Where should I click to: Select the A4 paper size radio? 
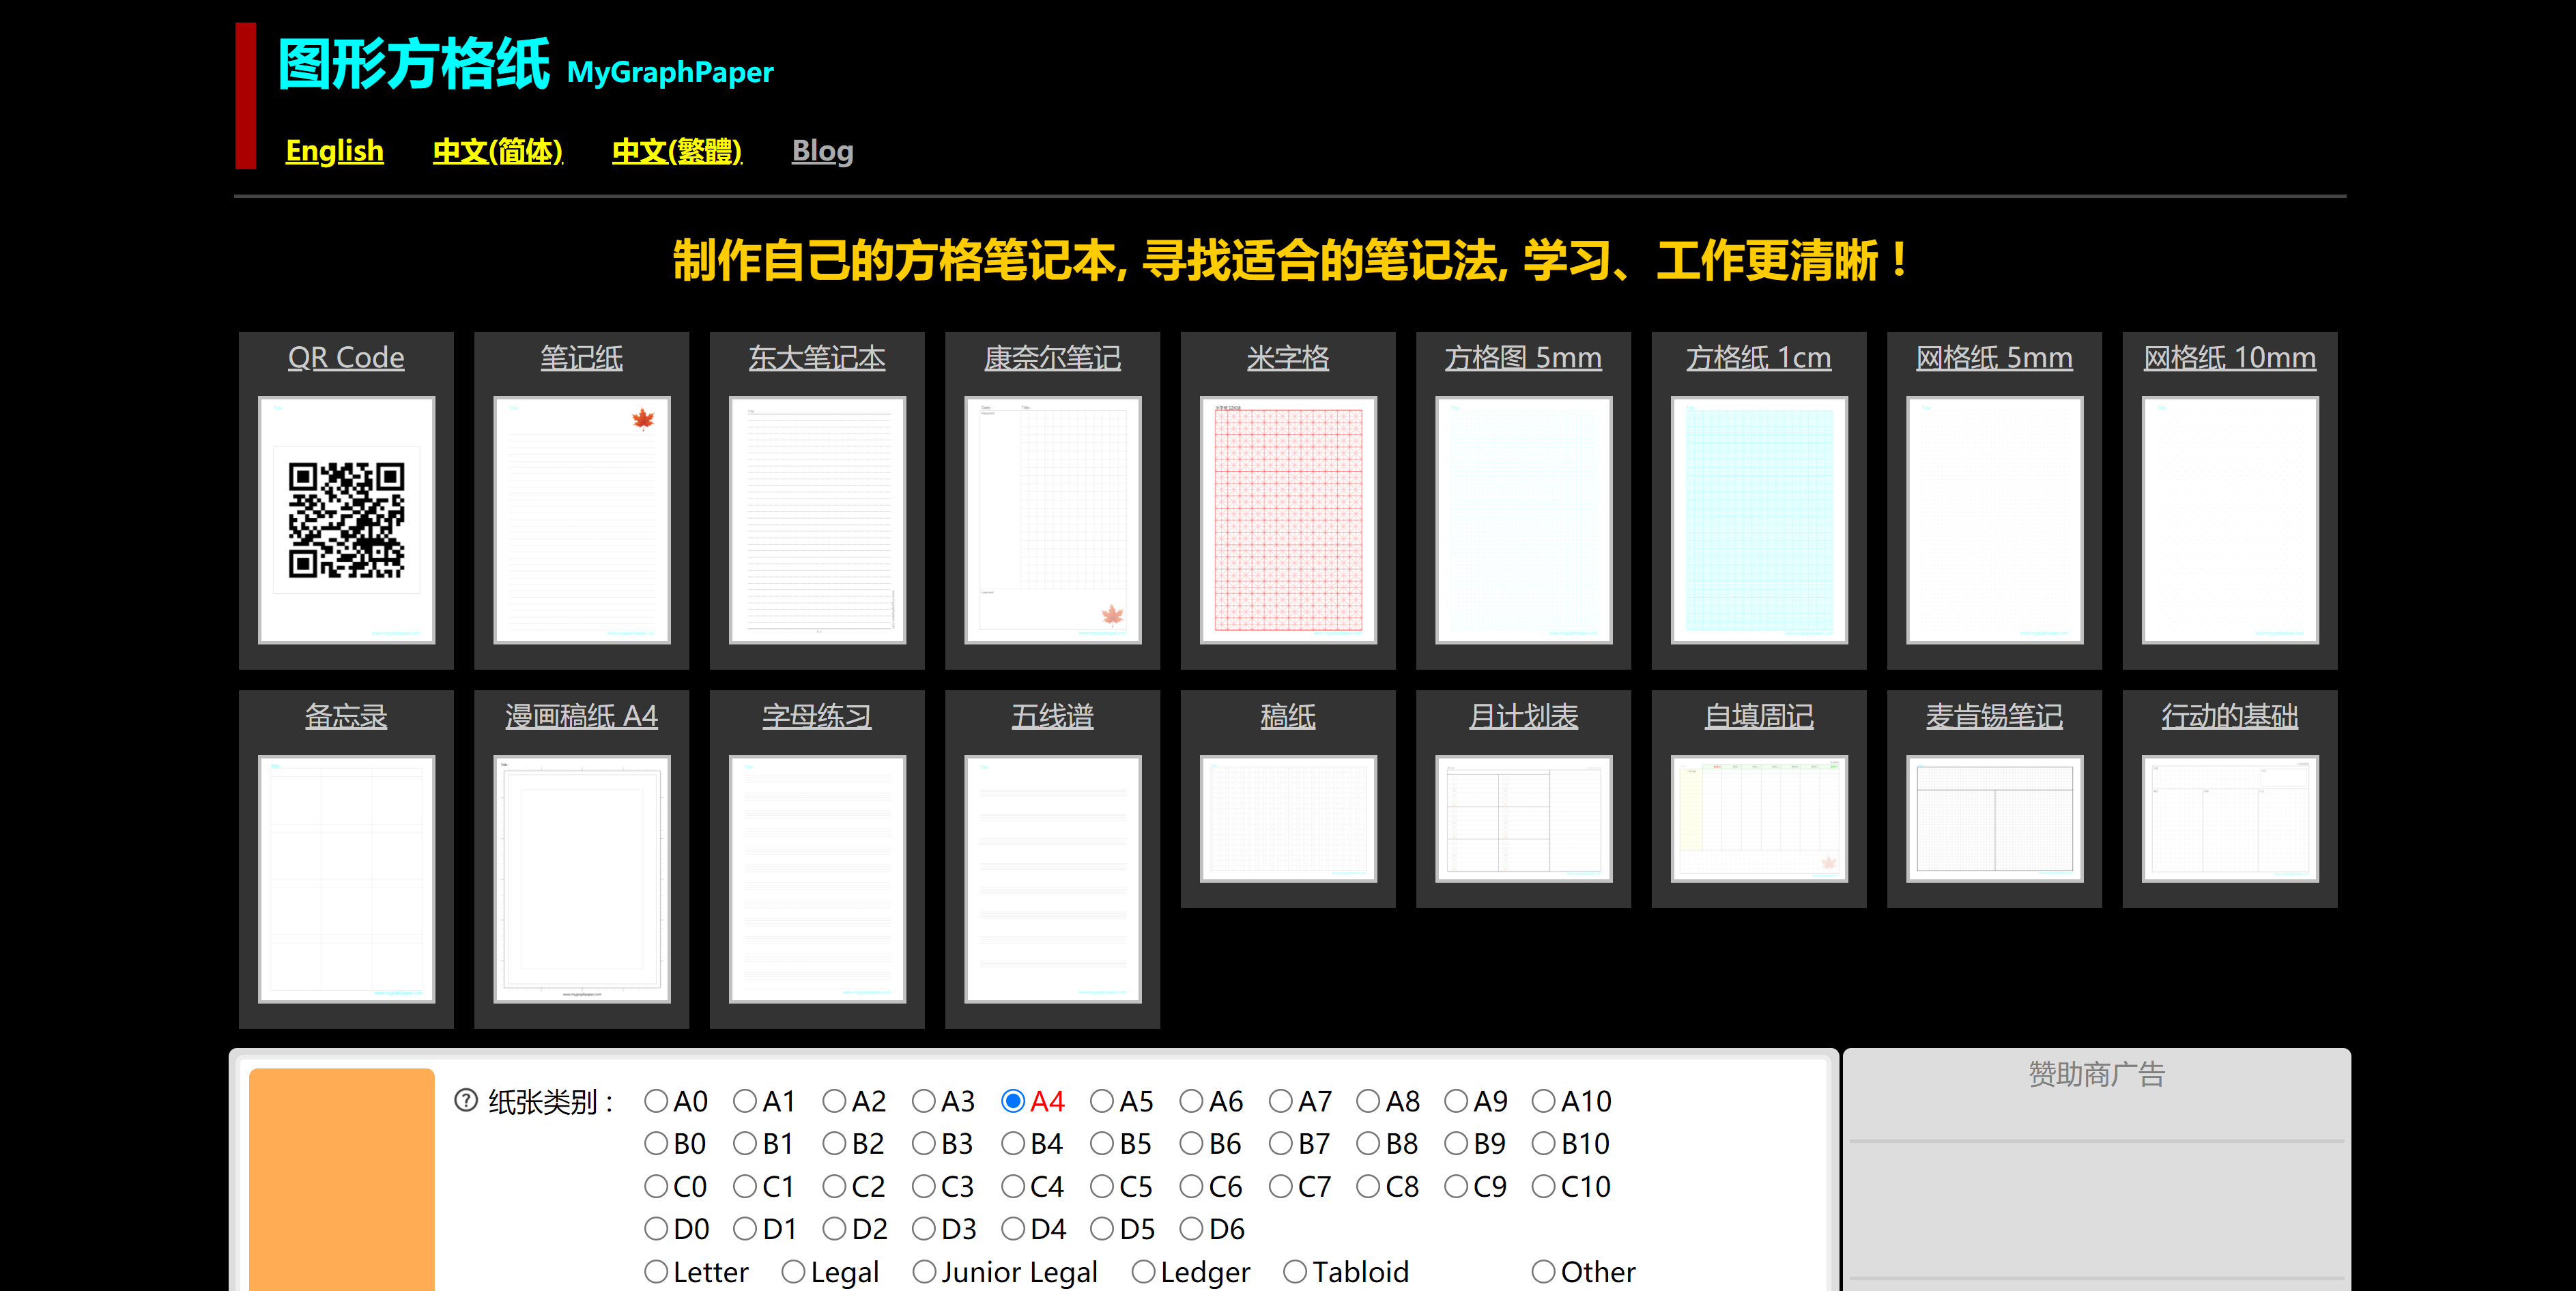point(1013,1101)
